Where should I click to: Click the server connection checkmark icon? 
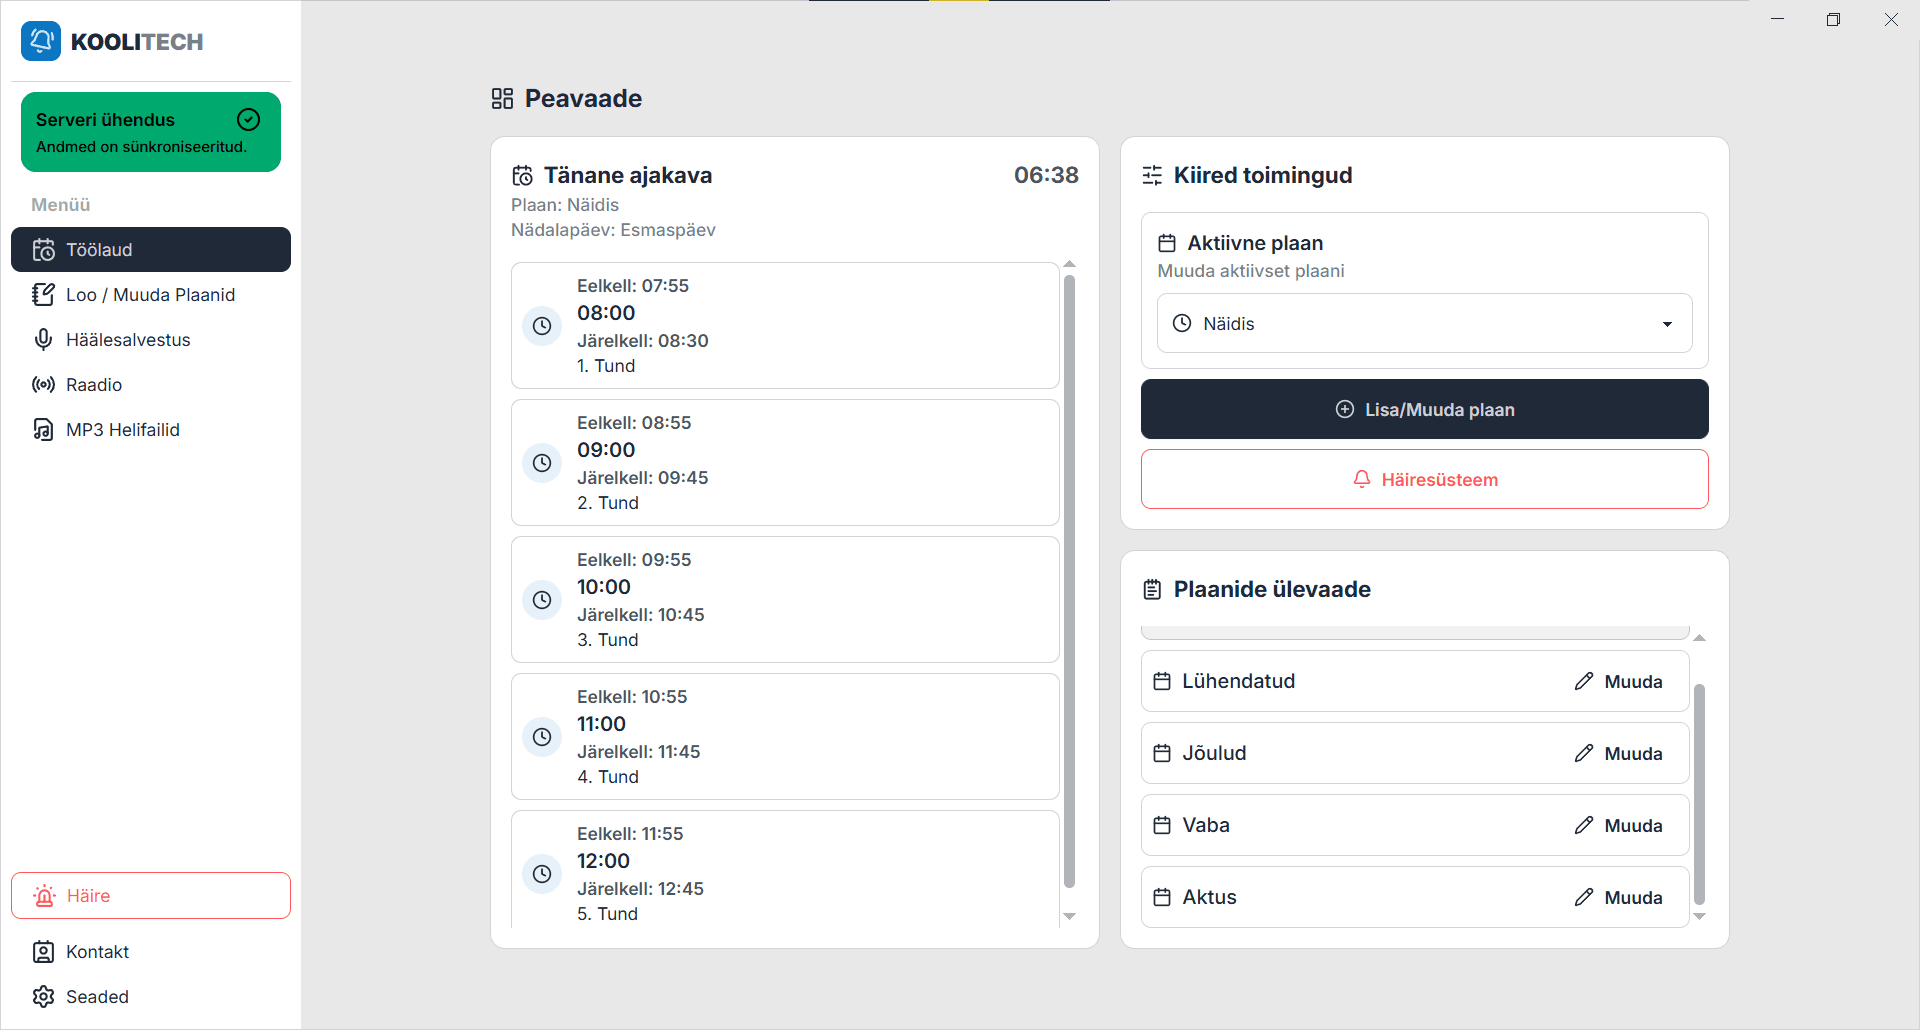coord(249,120)
